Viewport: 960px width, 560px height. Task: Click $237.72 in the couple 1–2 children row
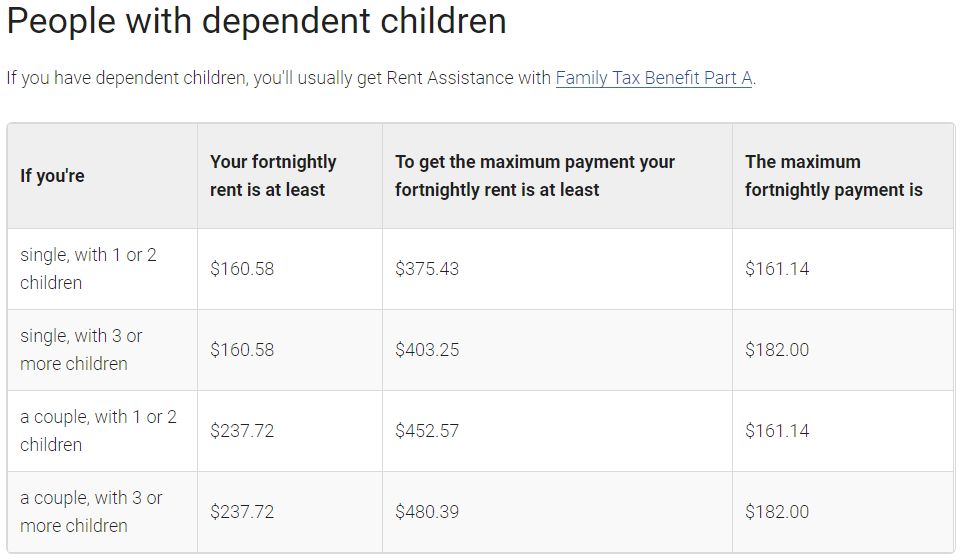[242, 431]
